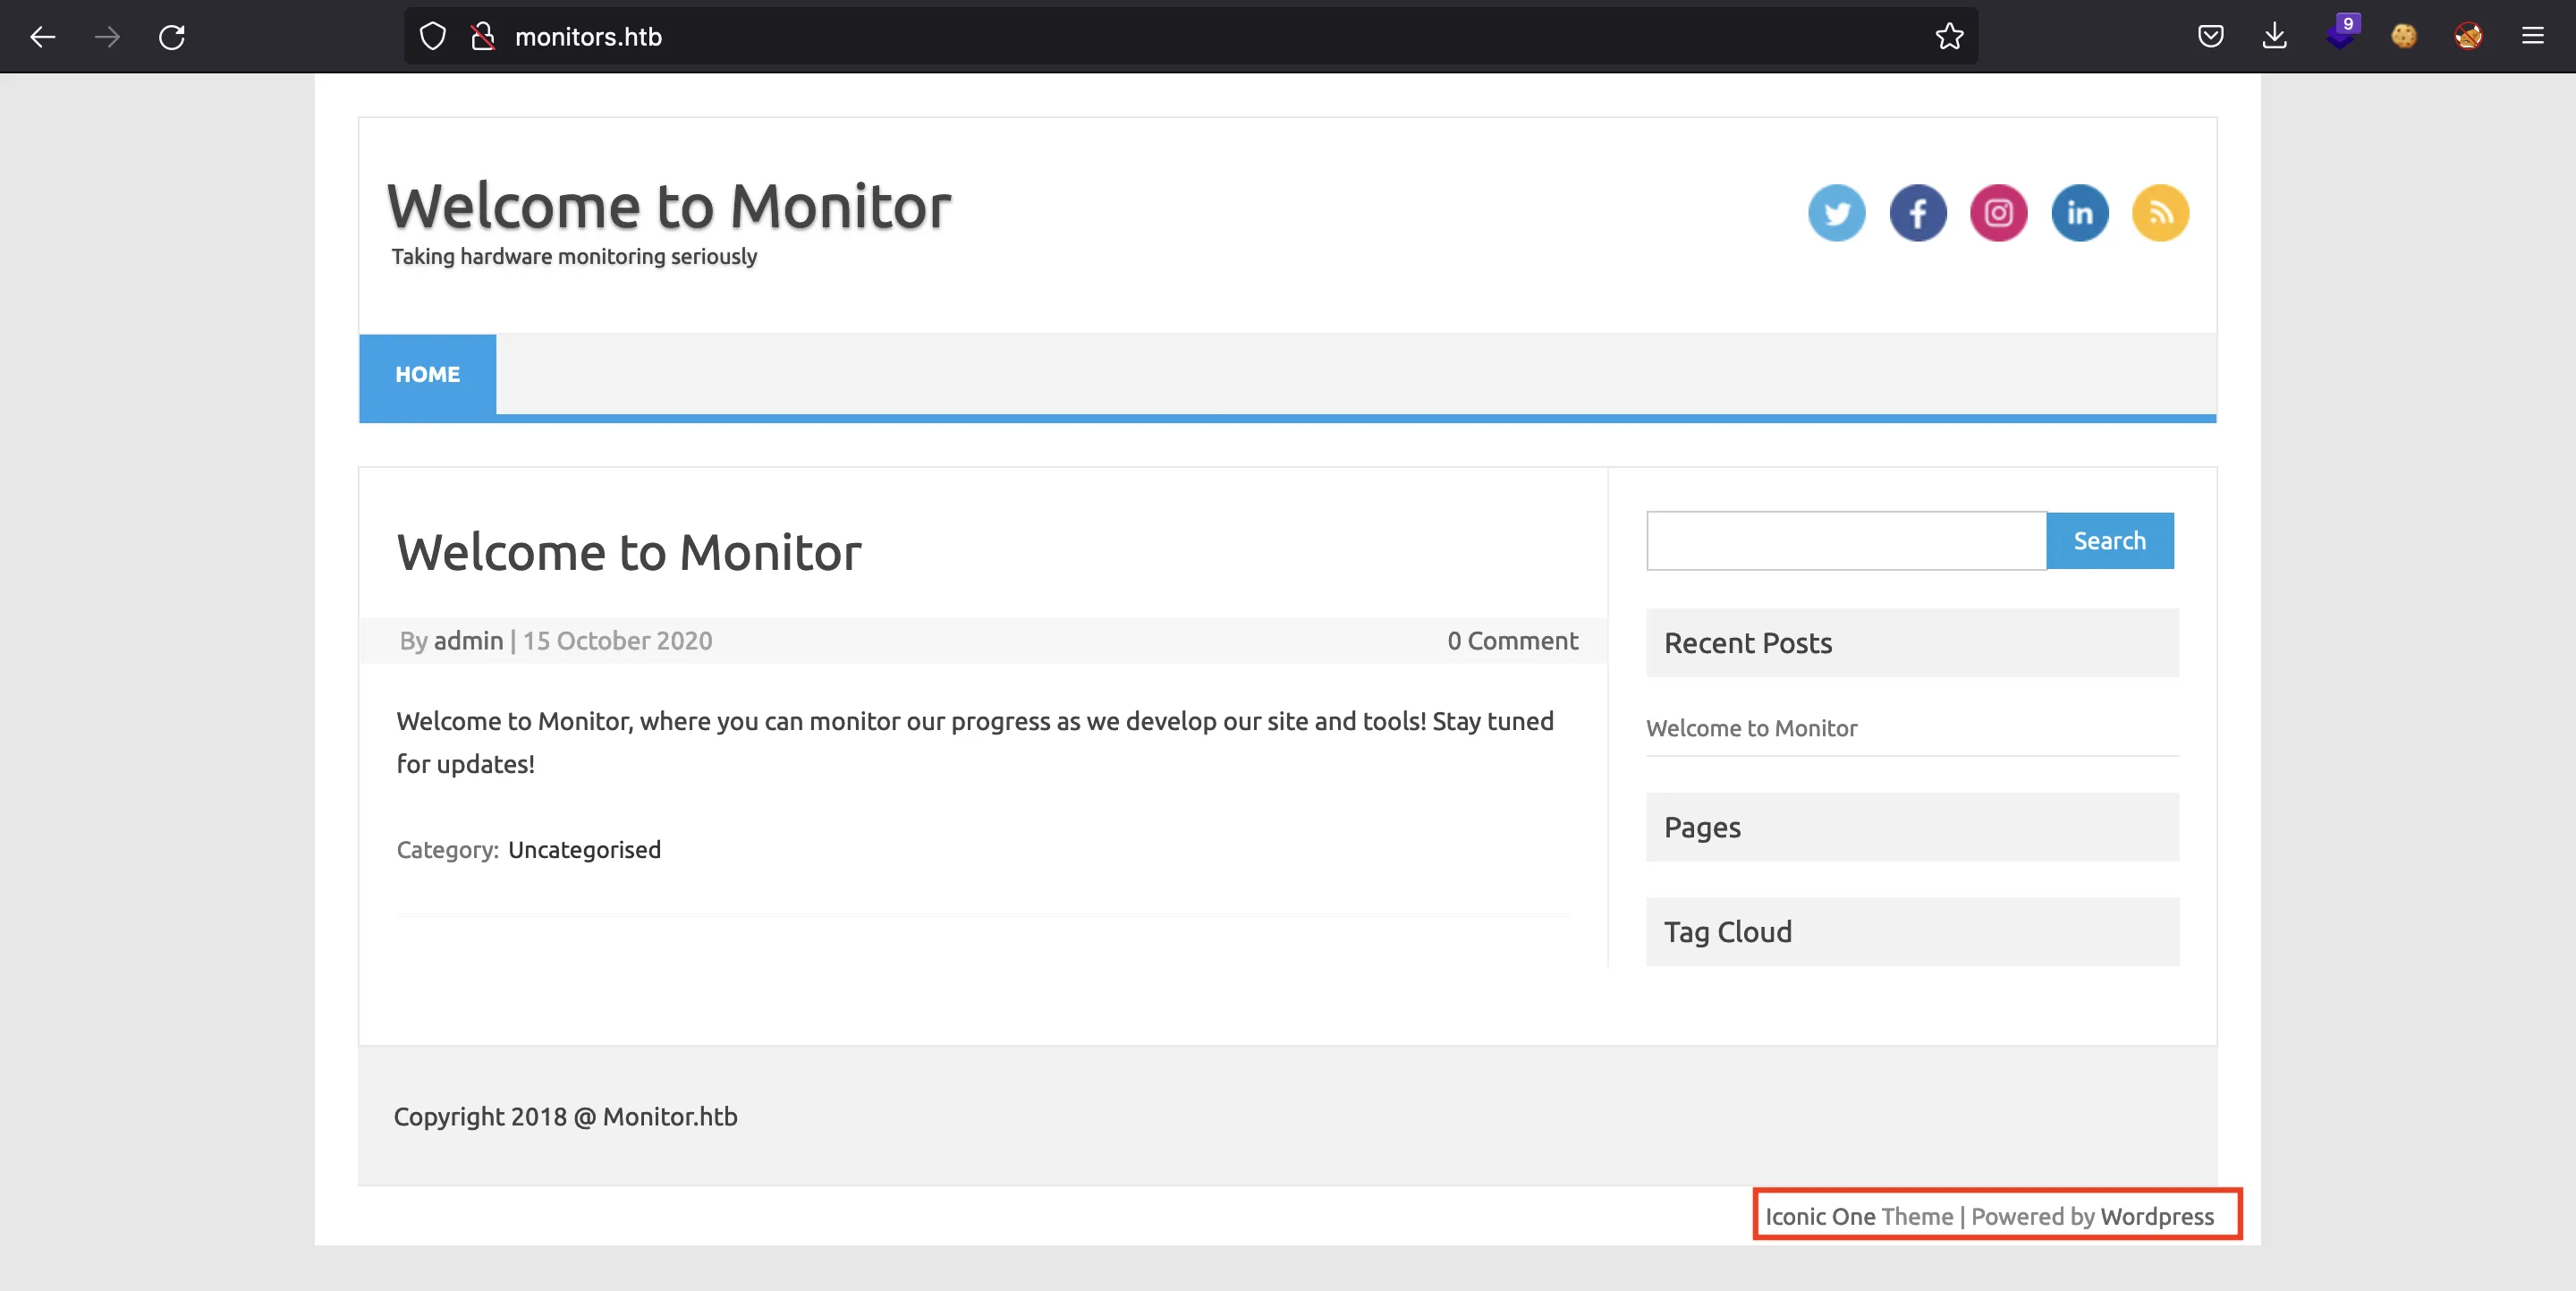Reload the monitors.htb page
This screenshot has height=1291, width=2576.
tap(172, 37)
